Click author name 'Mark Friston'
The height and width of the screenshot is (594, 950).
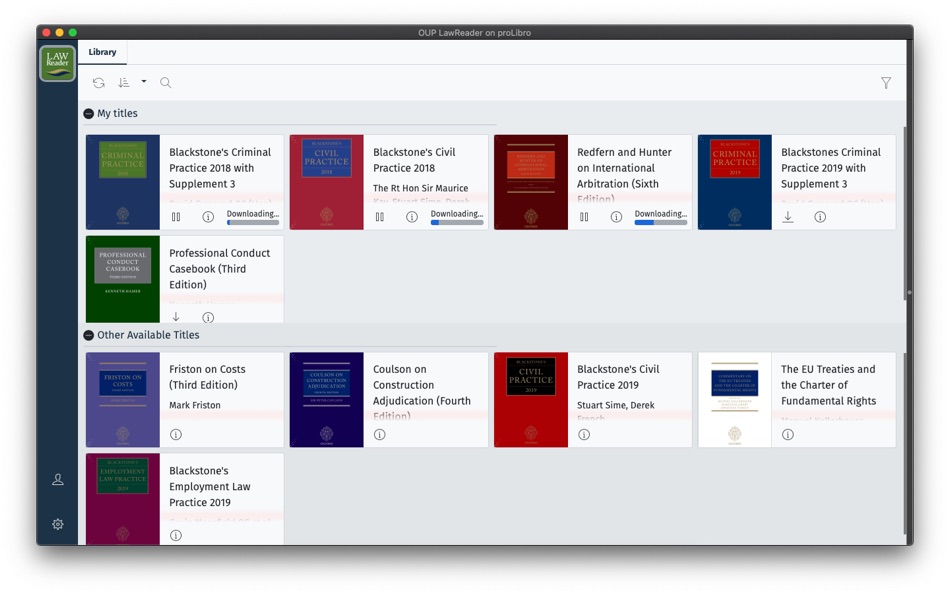[x=194, y=405]
